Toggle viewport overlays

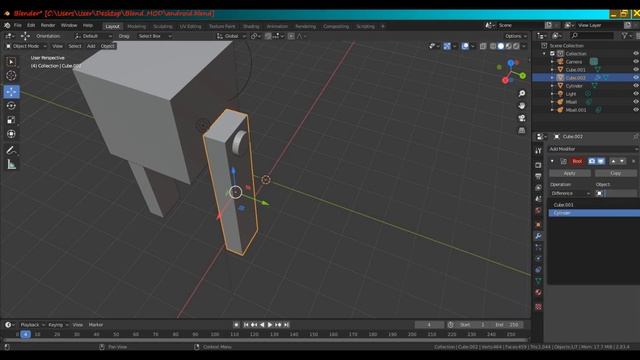465,46
